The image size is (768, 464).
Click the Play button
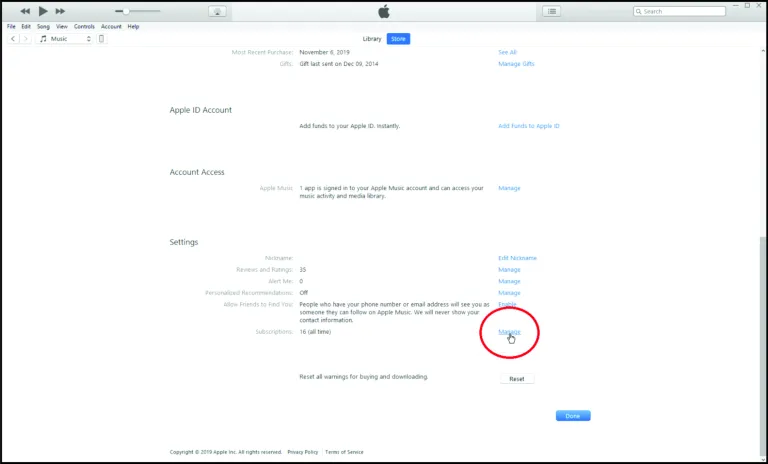[x=43, y=11]
